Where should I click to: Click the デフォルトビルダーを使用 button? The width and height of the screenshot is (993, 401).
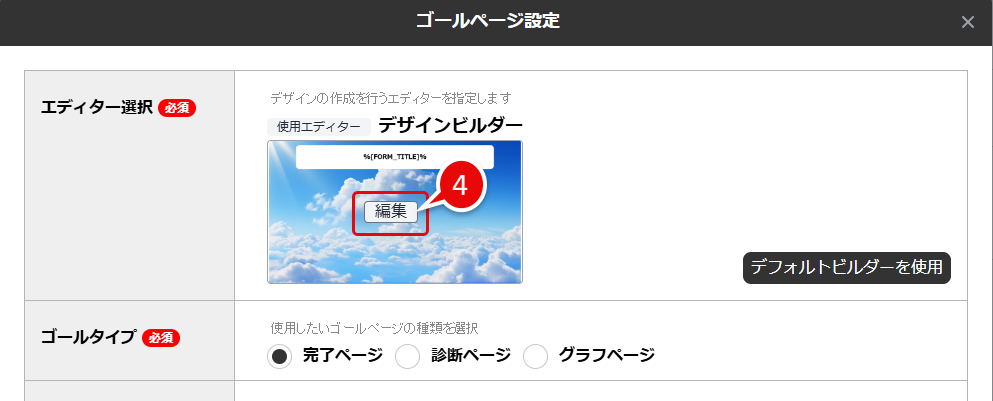tap(847, 267)
